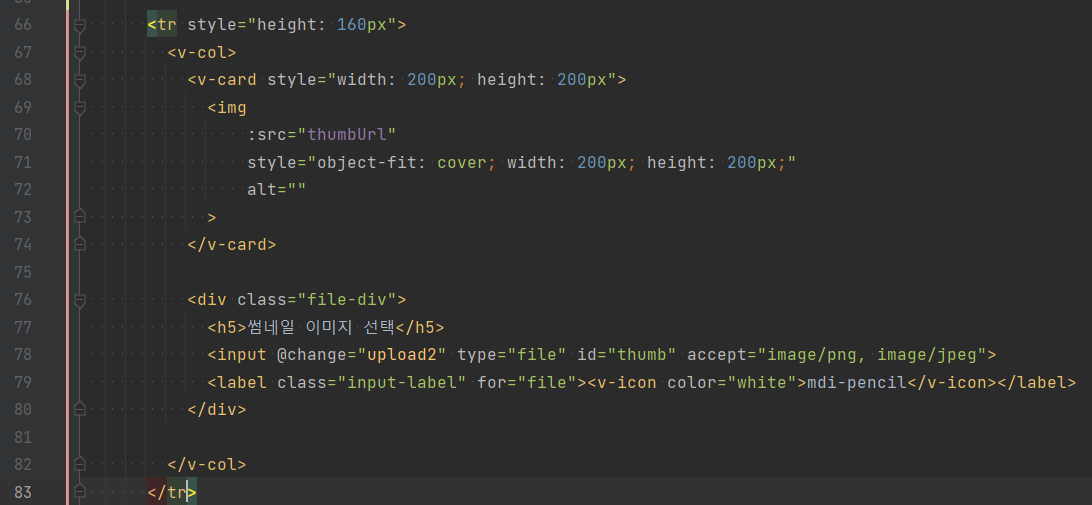Click the thumbUrl binding value
The height and width of the screenshot is (505, 1092).
point(347,134)
